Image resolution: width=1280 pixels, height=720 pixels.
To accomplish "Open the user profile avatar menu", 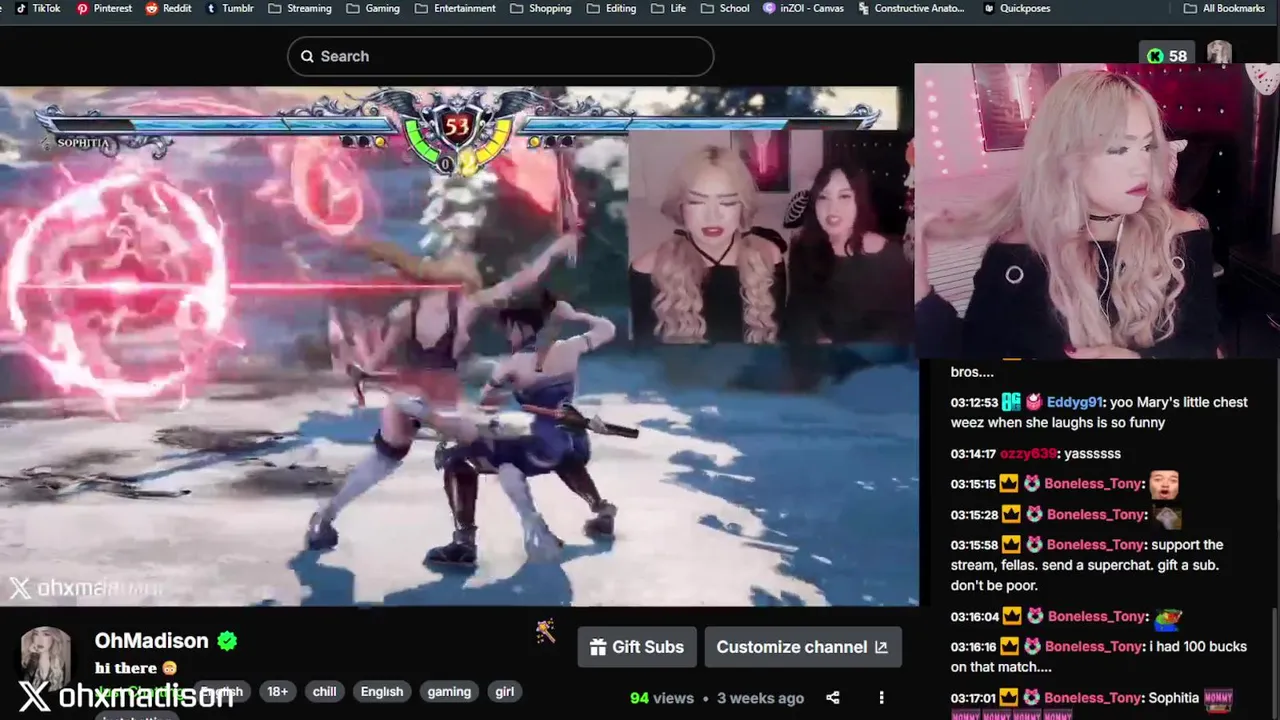I will 1219,54.
